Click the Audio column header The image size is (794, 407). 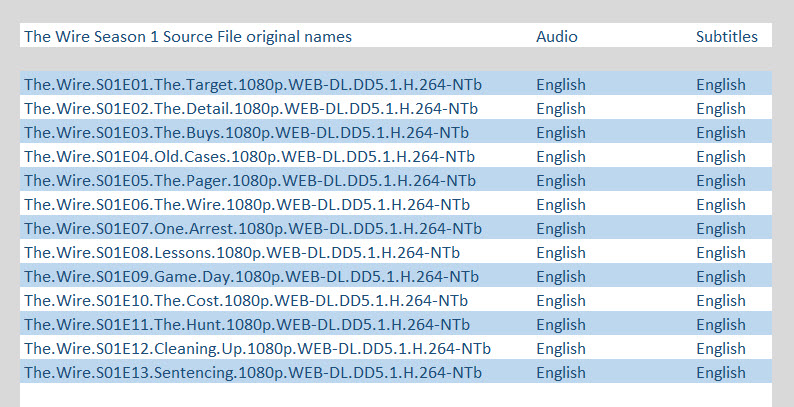tap(557, 37)
